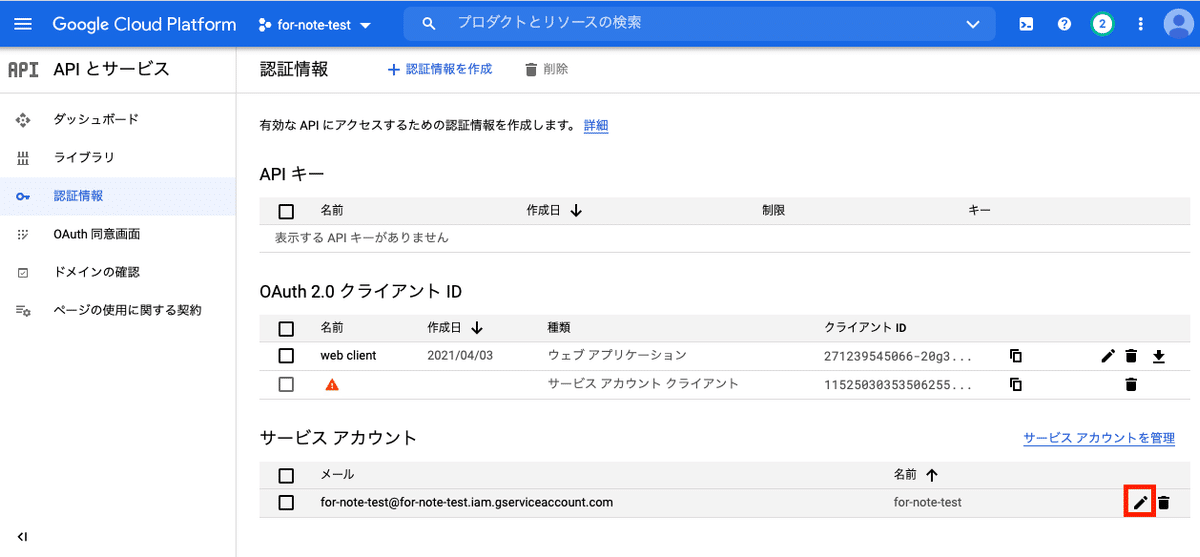Open サービス アカウントを管理 link
This screenshot has height=557, width=1200.
[1099, 438]
